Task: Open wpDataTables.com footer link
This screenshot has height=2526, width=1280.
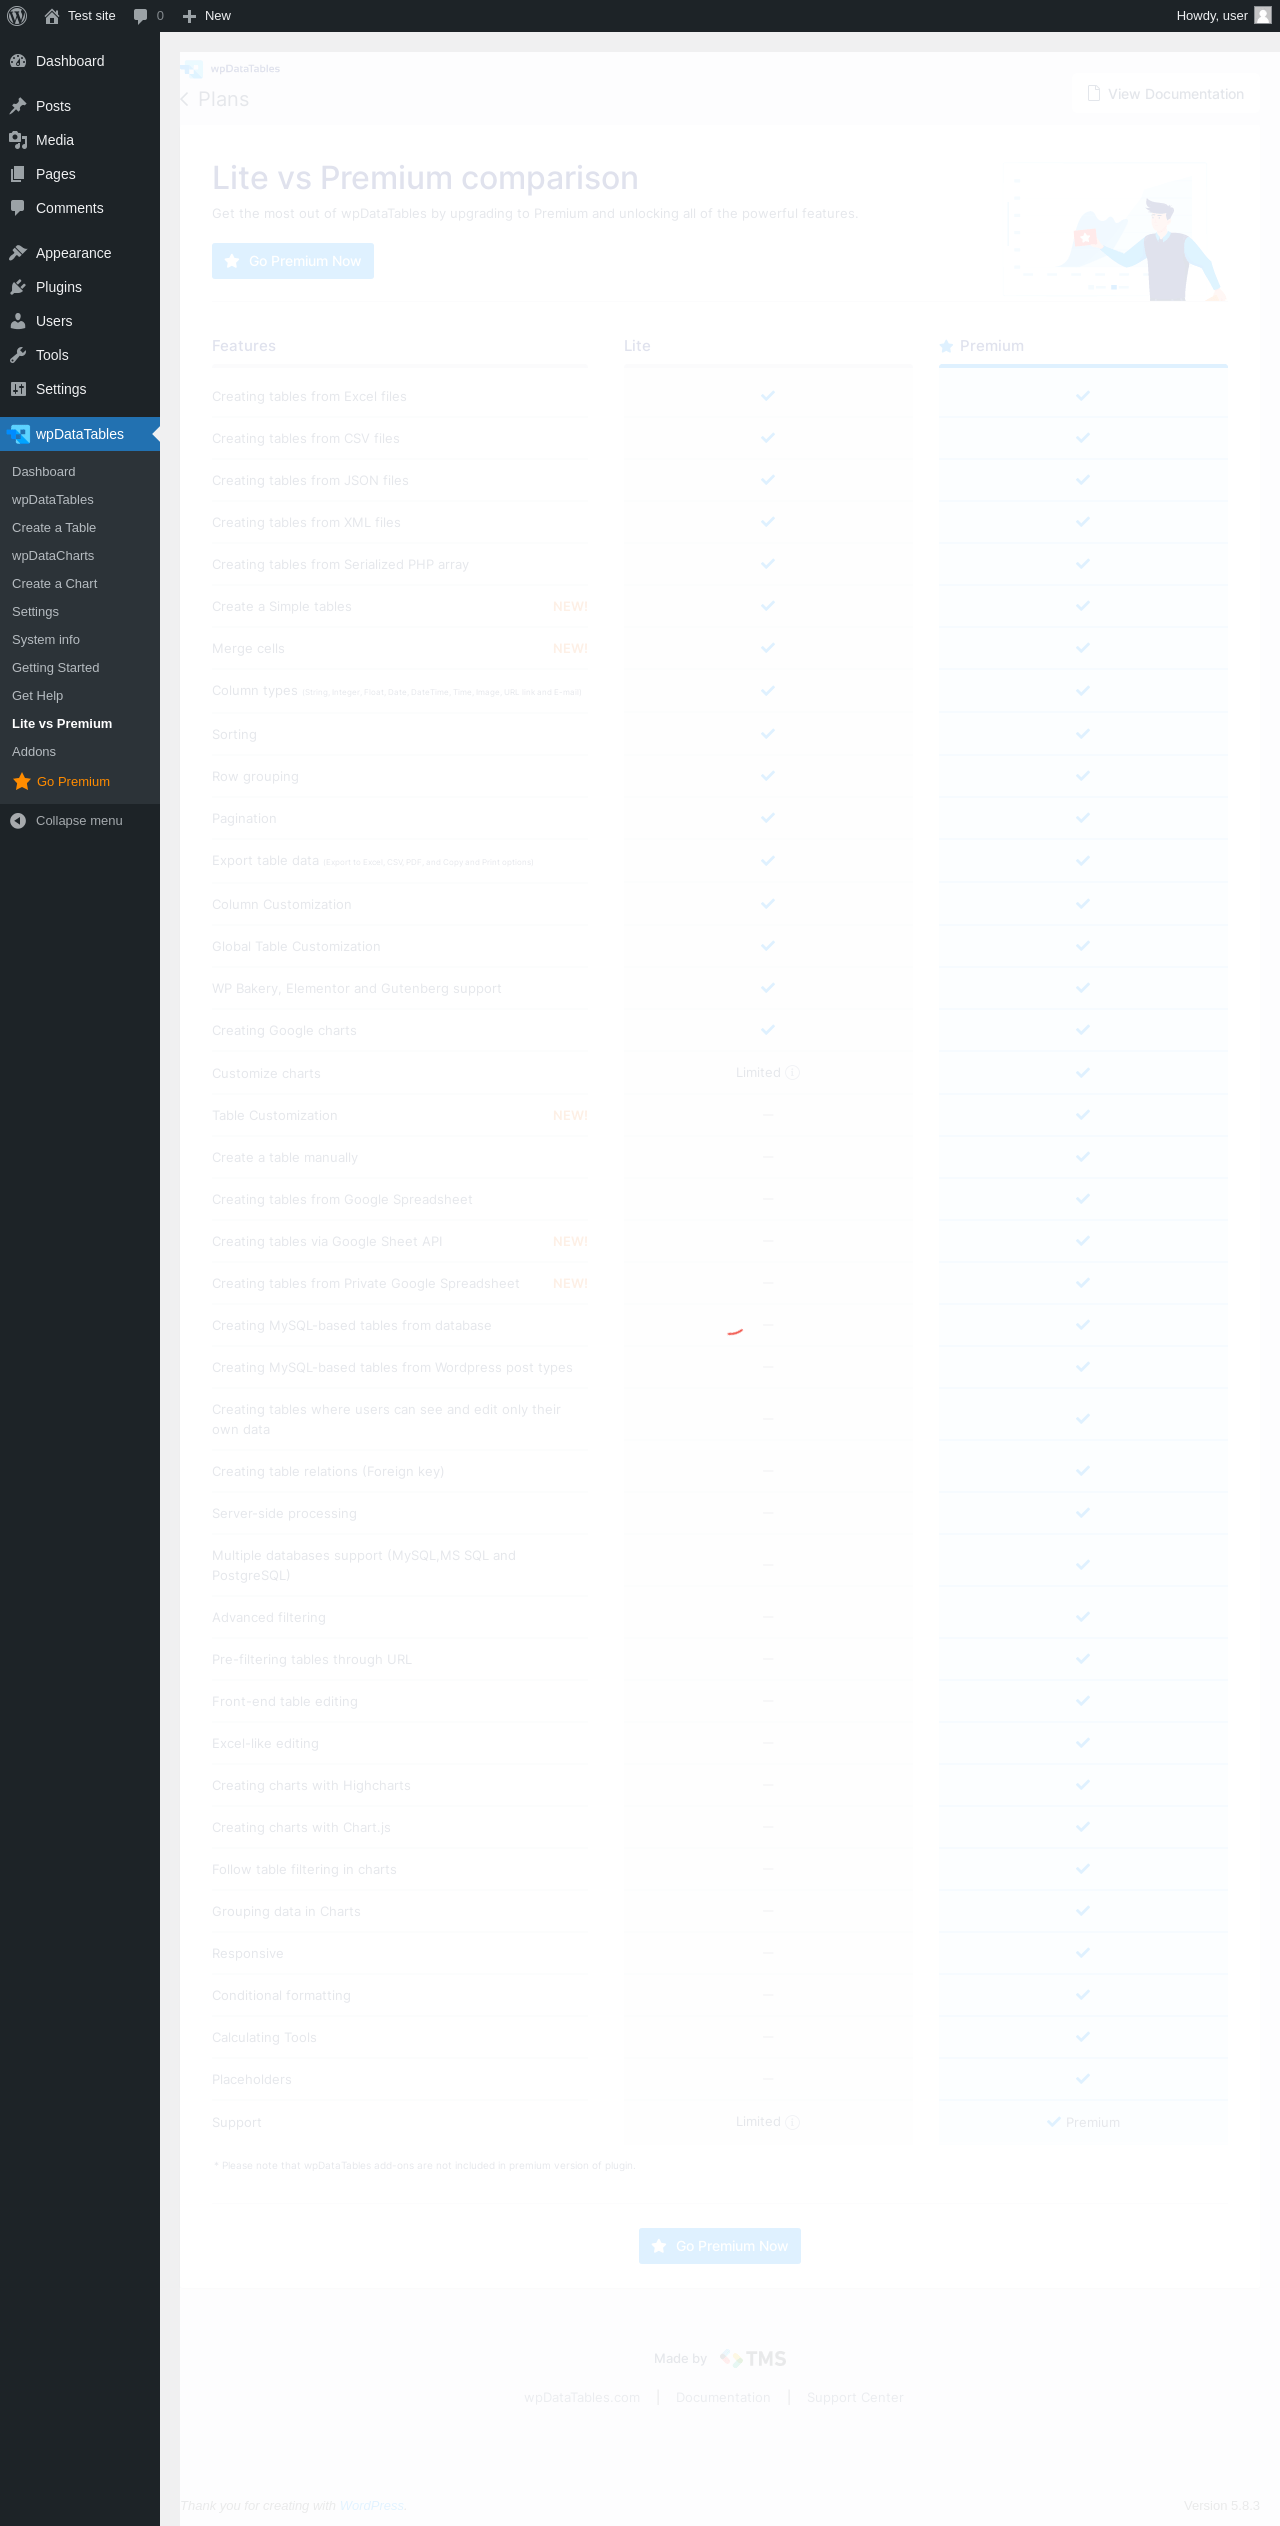Action: [x=582, y=2397]
